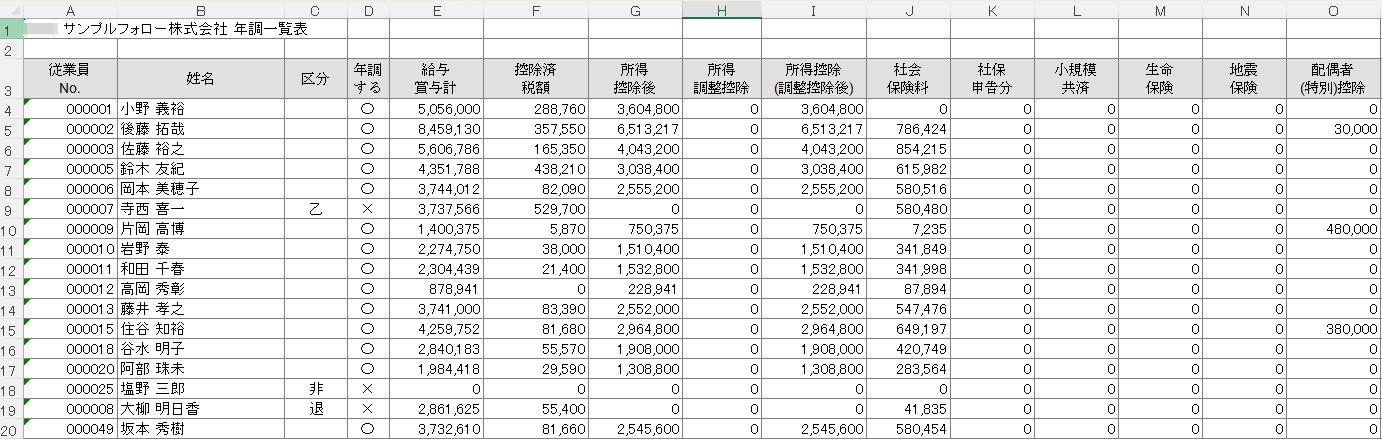
Task: Click the 所得控除(調整控除後) header cell
Action: pyautogui.click(x=813, y=79)
